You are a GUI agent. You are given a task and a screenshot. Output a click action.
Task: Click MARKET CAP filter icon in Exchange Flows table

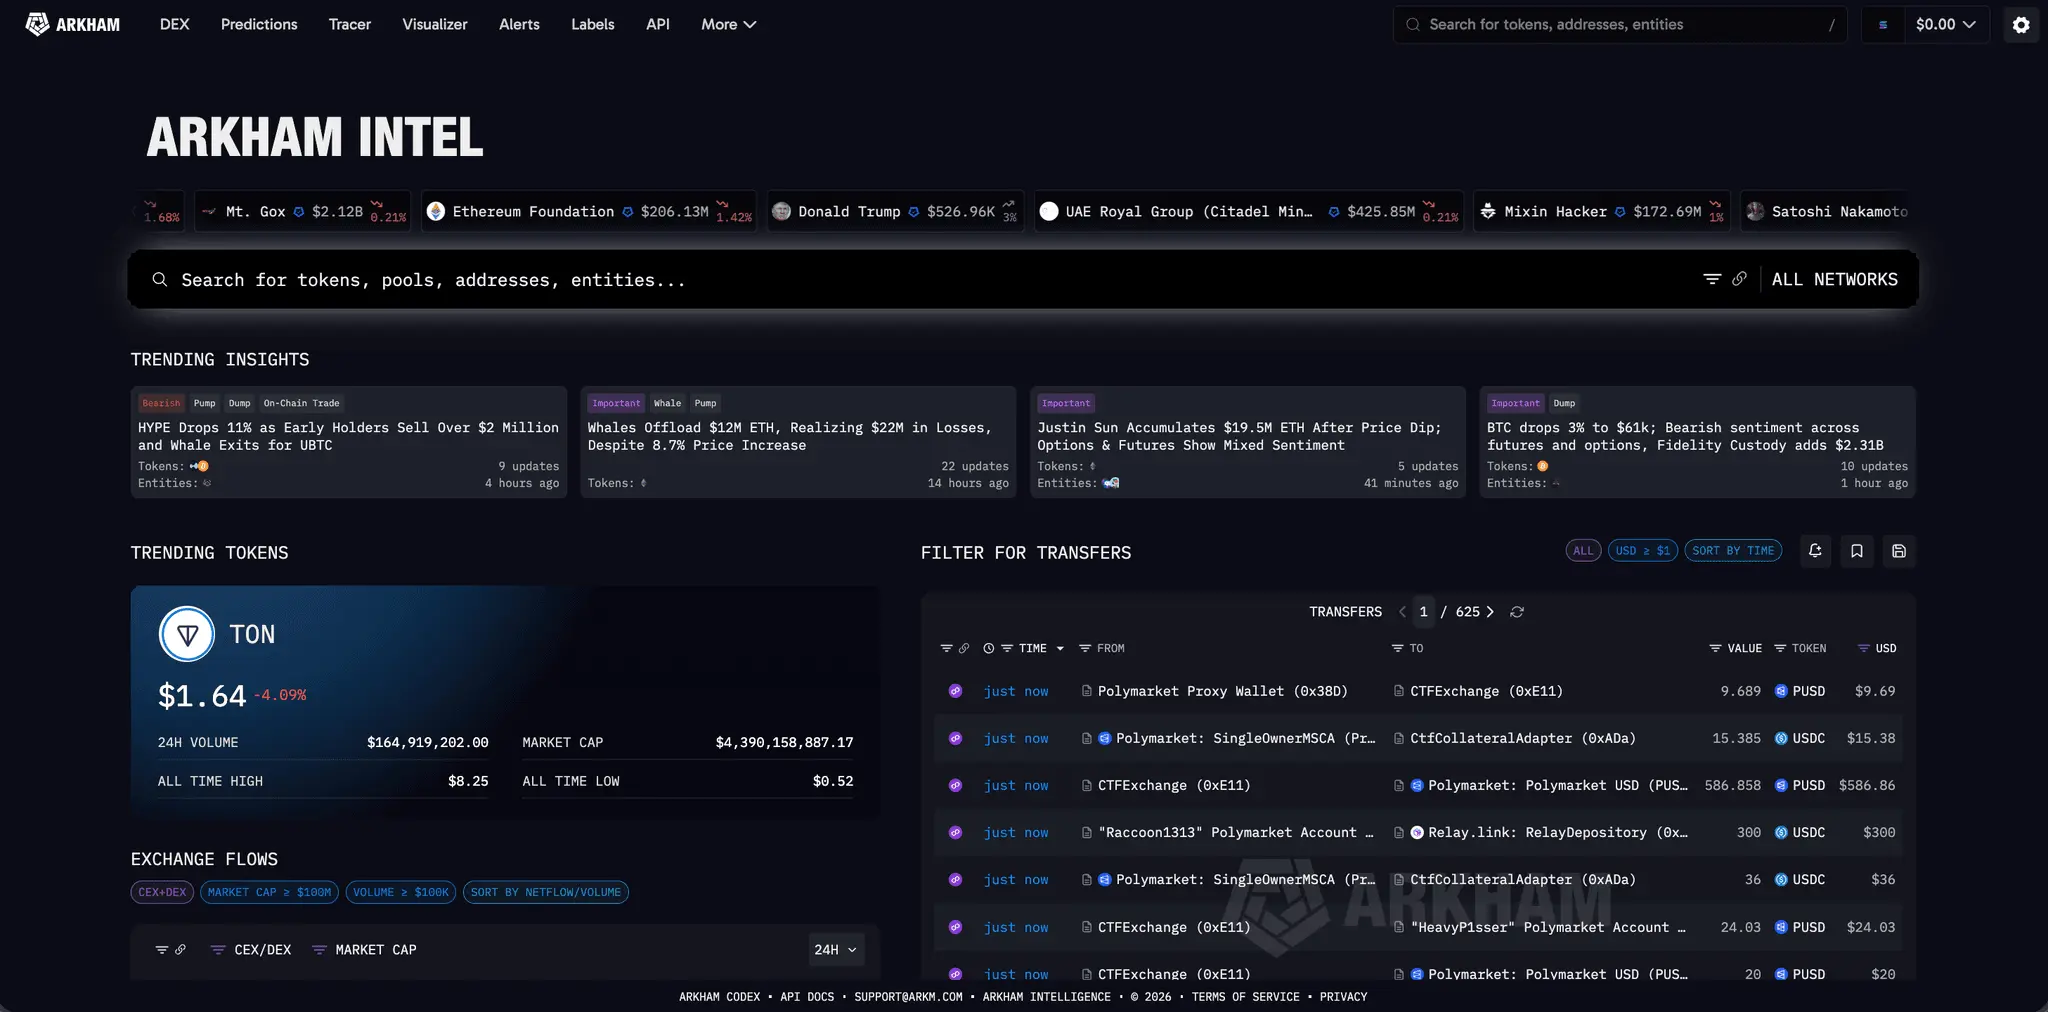[x=319, y=950]
